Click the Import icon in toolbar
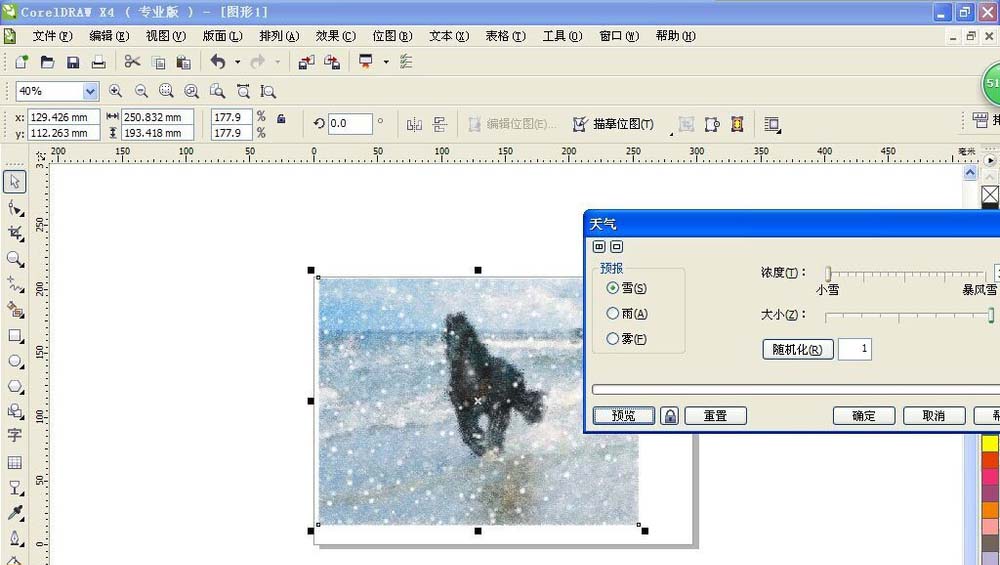The width and height of the screenshot is (1000, 565). (306, 62)
